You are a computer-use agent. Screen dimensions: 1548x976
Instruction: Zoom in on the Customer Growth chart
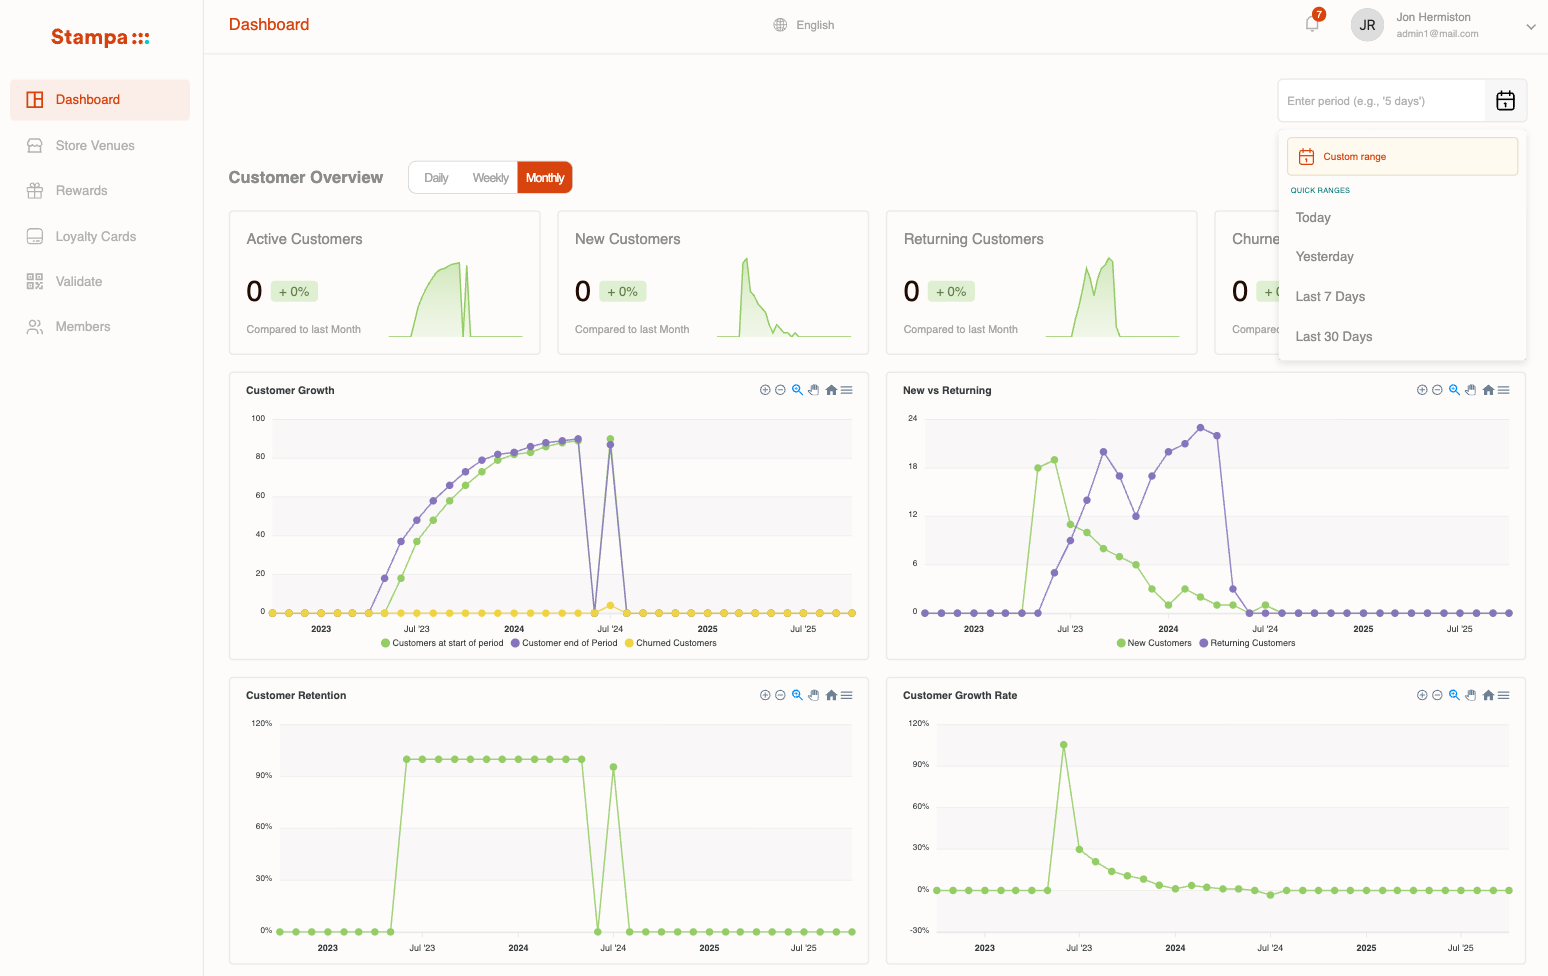click(765, 390)
